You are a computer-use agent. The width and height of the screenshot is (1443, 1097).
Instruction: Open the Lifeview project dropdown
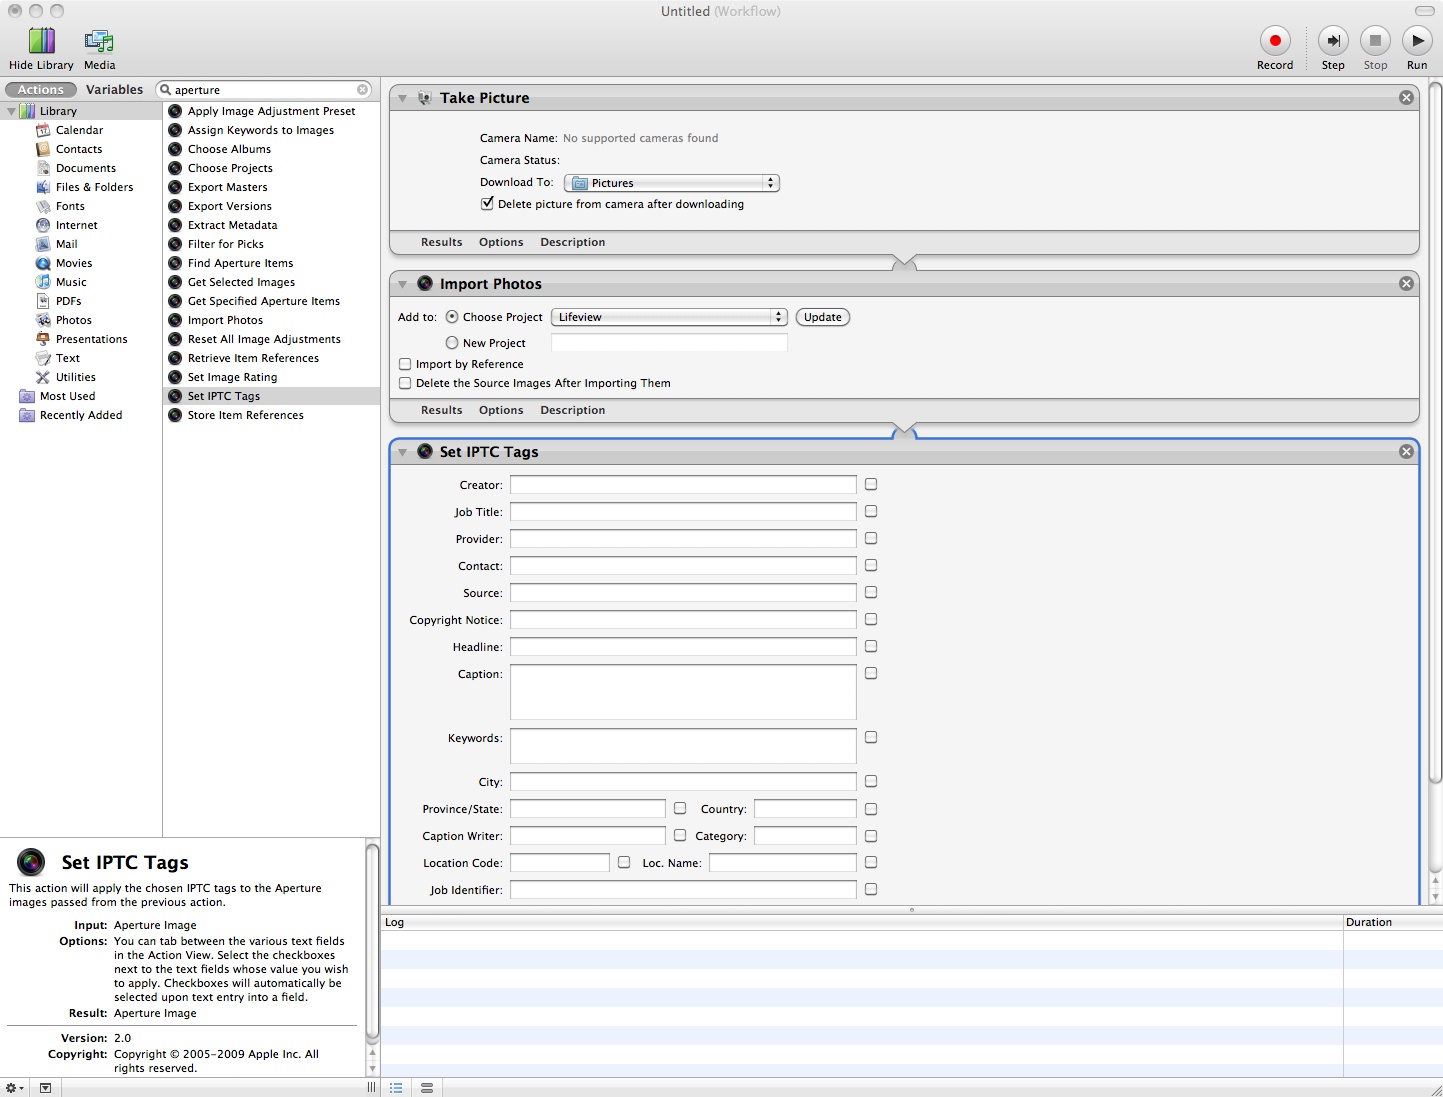coord(669,317)
